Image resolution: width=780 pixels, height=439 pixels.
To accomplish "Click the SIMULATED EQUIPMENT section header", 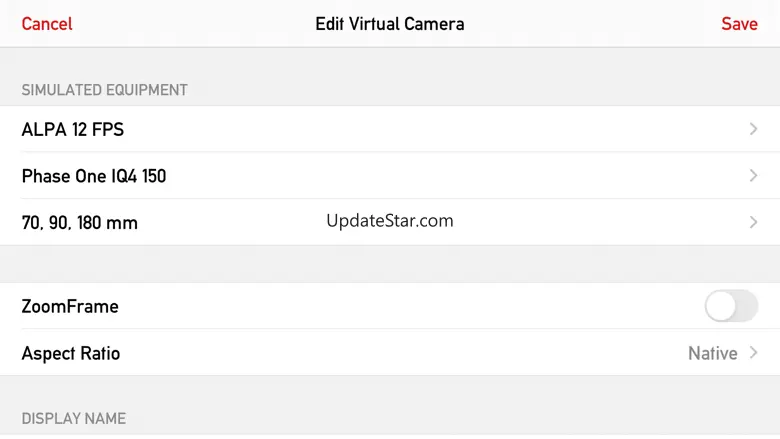I will click(x=105, y=90).
